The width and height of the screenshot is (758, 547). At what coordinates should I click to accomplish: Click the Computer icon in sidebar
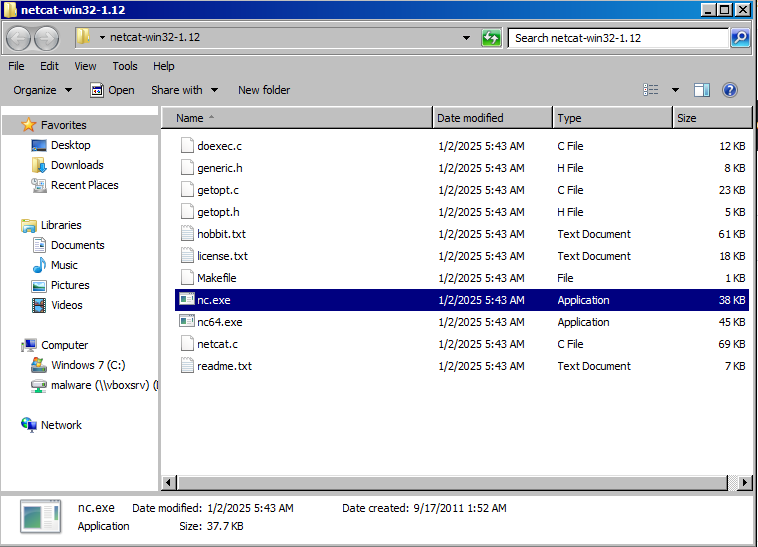click(x=29, y=345)
